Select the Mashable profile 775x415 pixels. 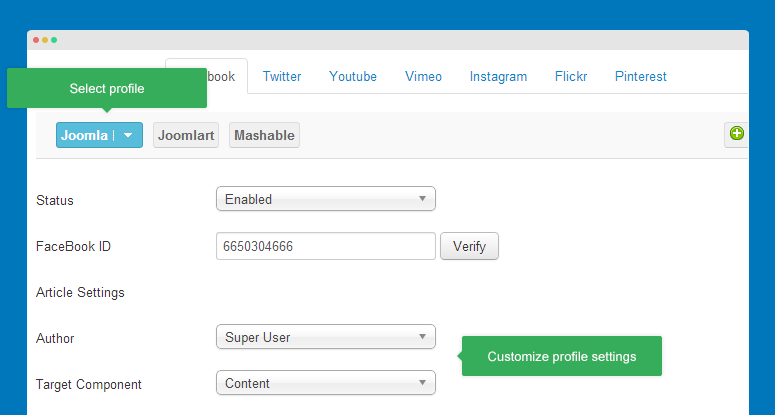(264, 135)
